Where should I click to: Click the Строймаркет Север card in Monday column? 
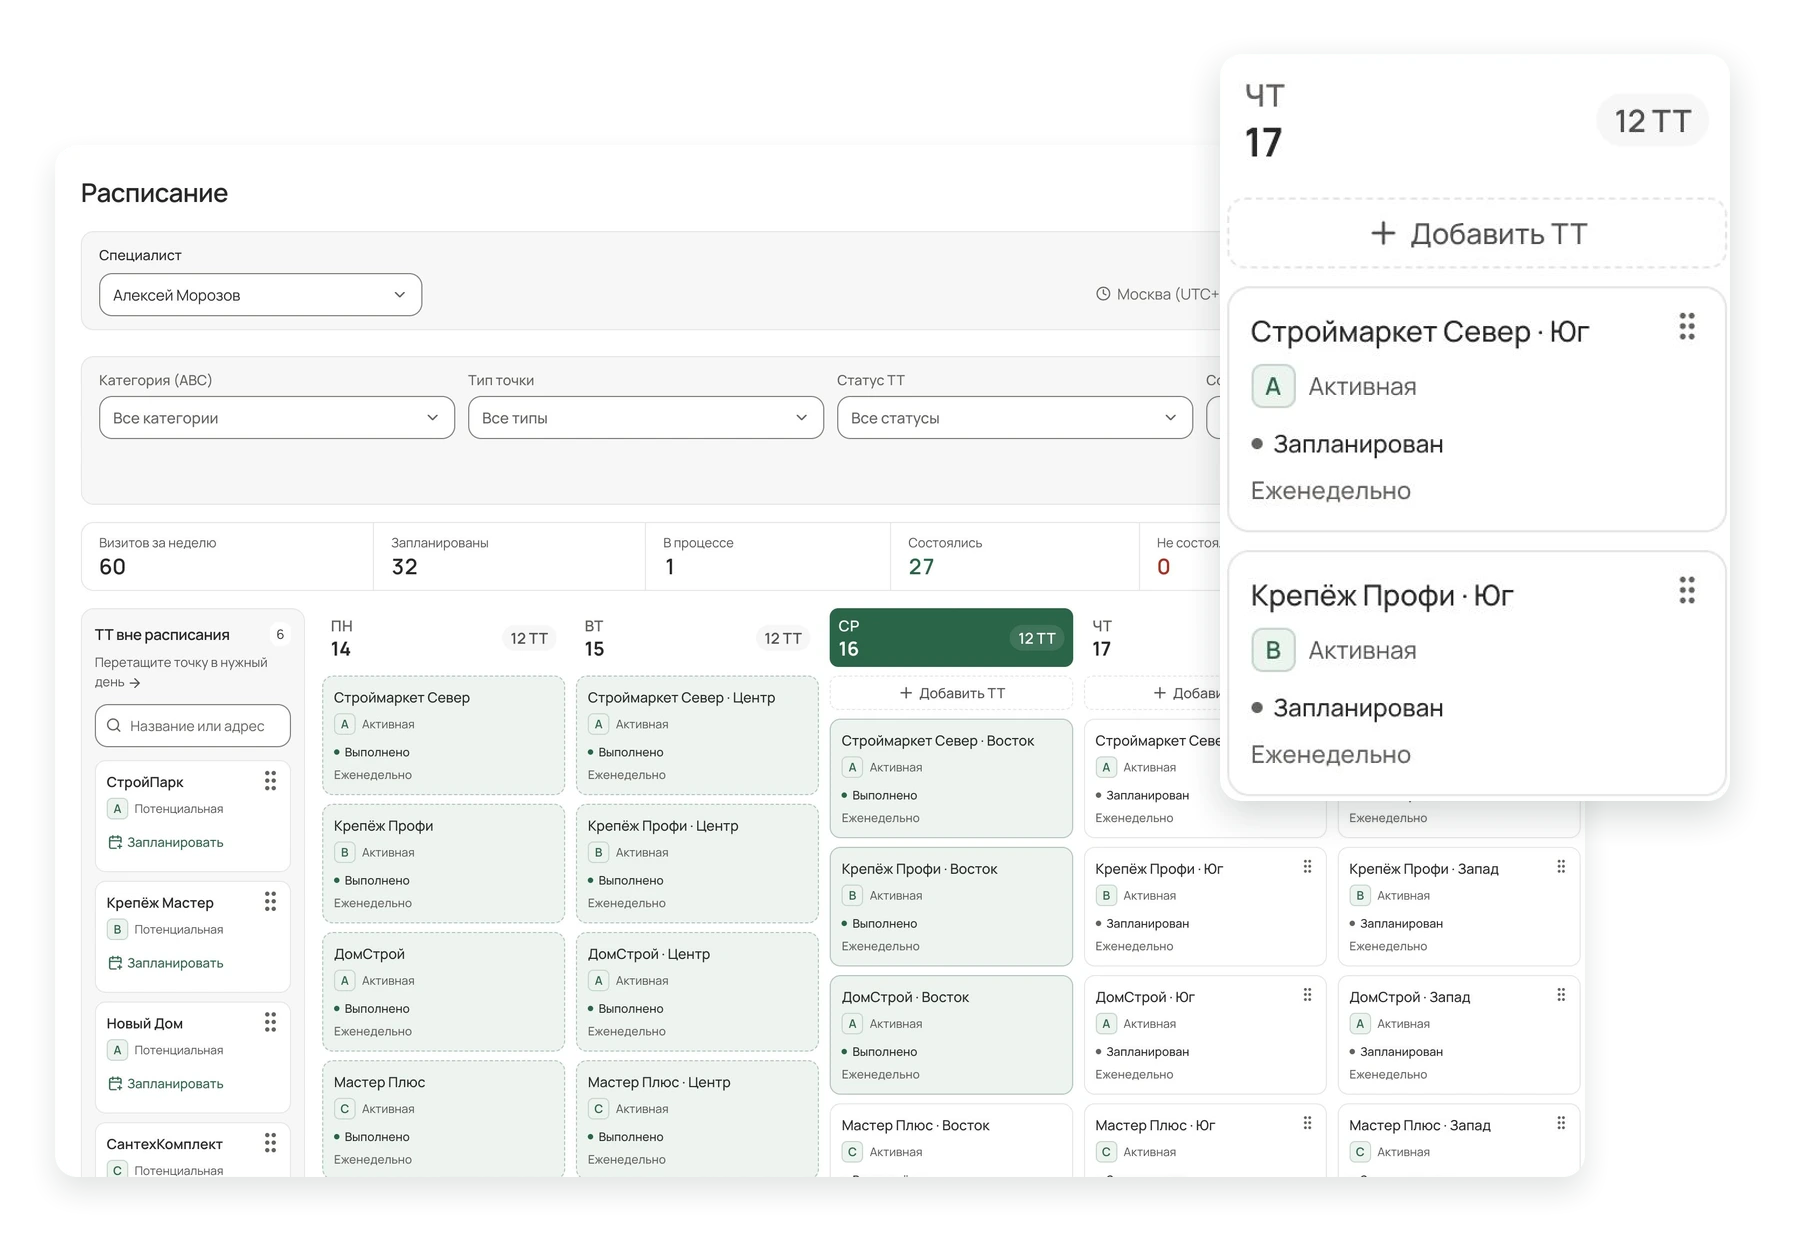[443, 736]
